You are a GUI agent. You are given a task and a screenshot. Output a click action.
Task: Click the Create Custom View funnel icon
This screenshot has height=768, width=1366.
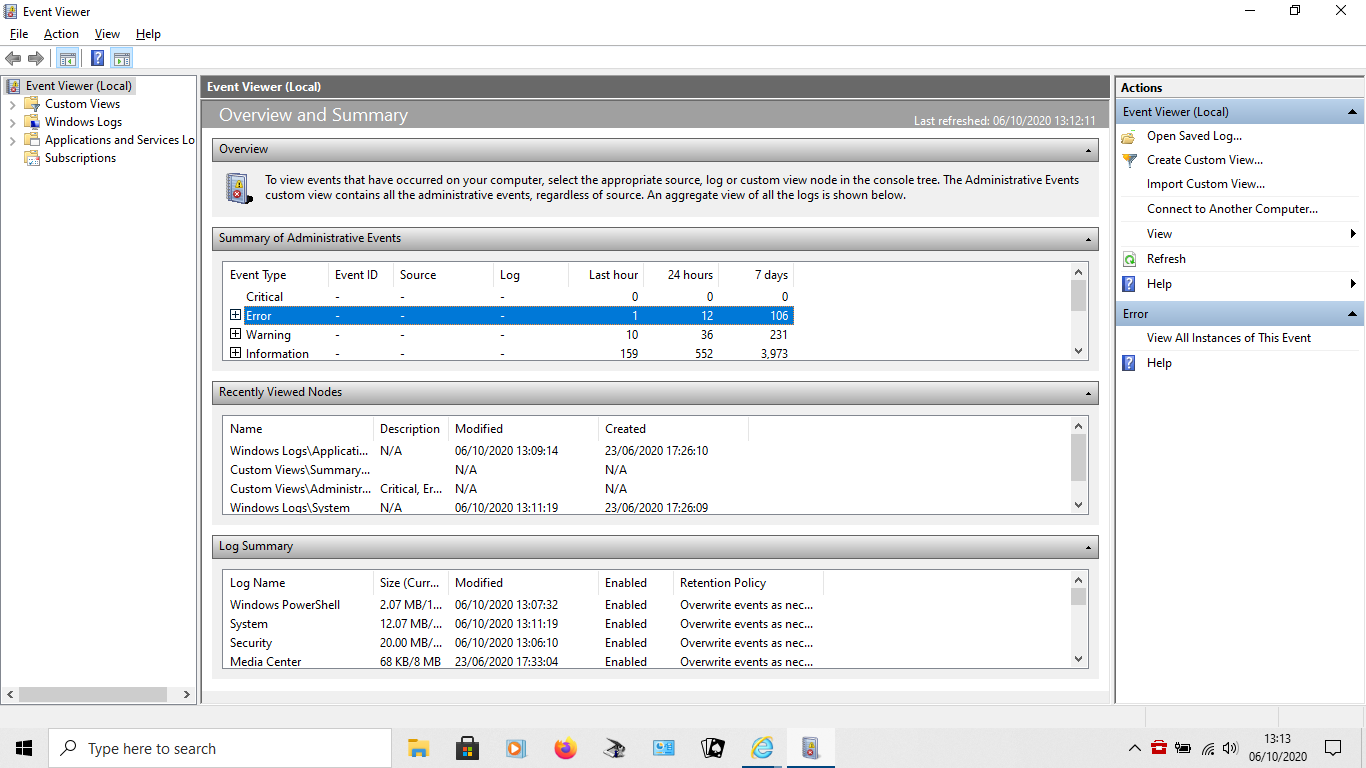tap(1129, 160)
